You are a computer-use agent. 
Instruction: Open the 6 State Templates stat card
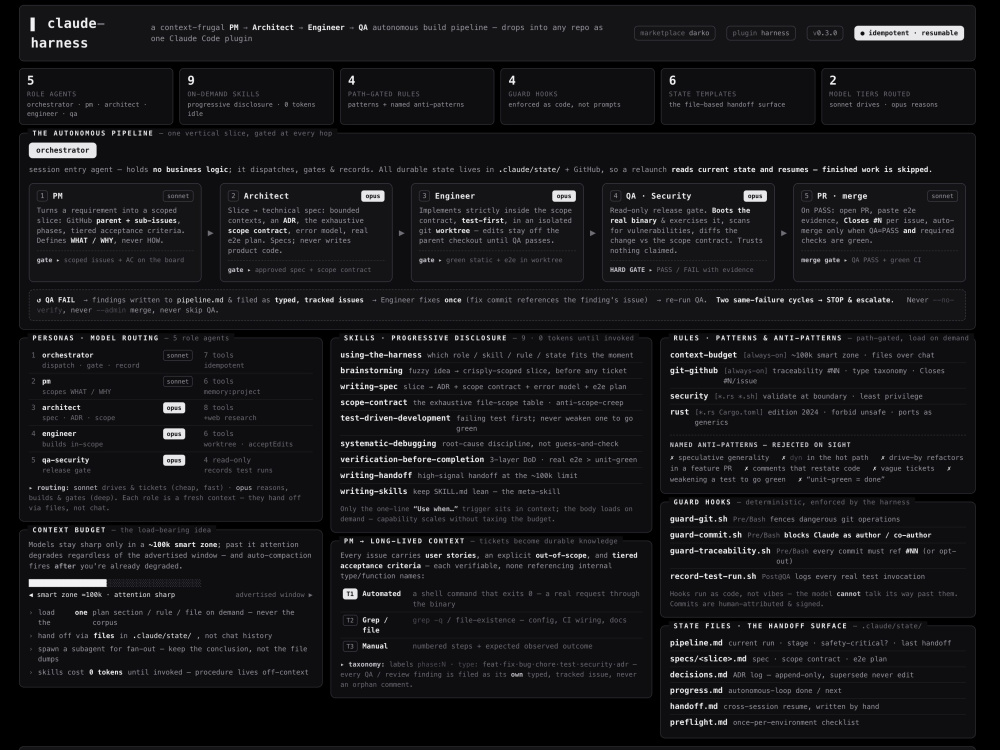pyautogui.click(x=738, y=96)
